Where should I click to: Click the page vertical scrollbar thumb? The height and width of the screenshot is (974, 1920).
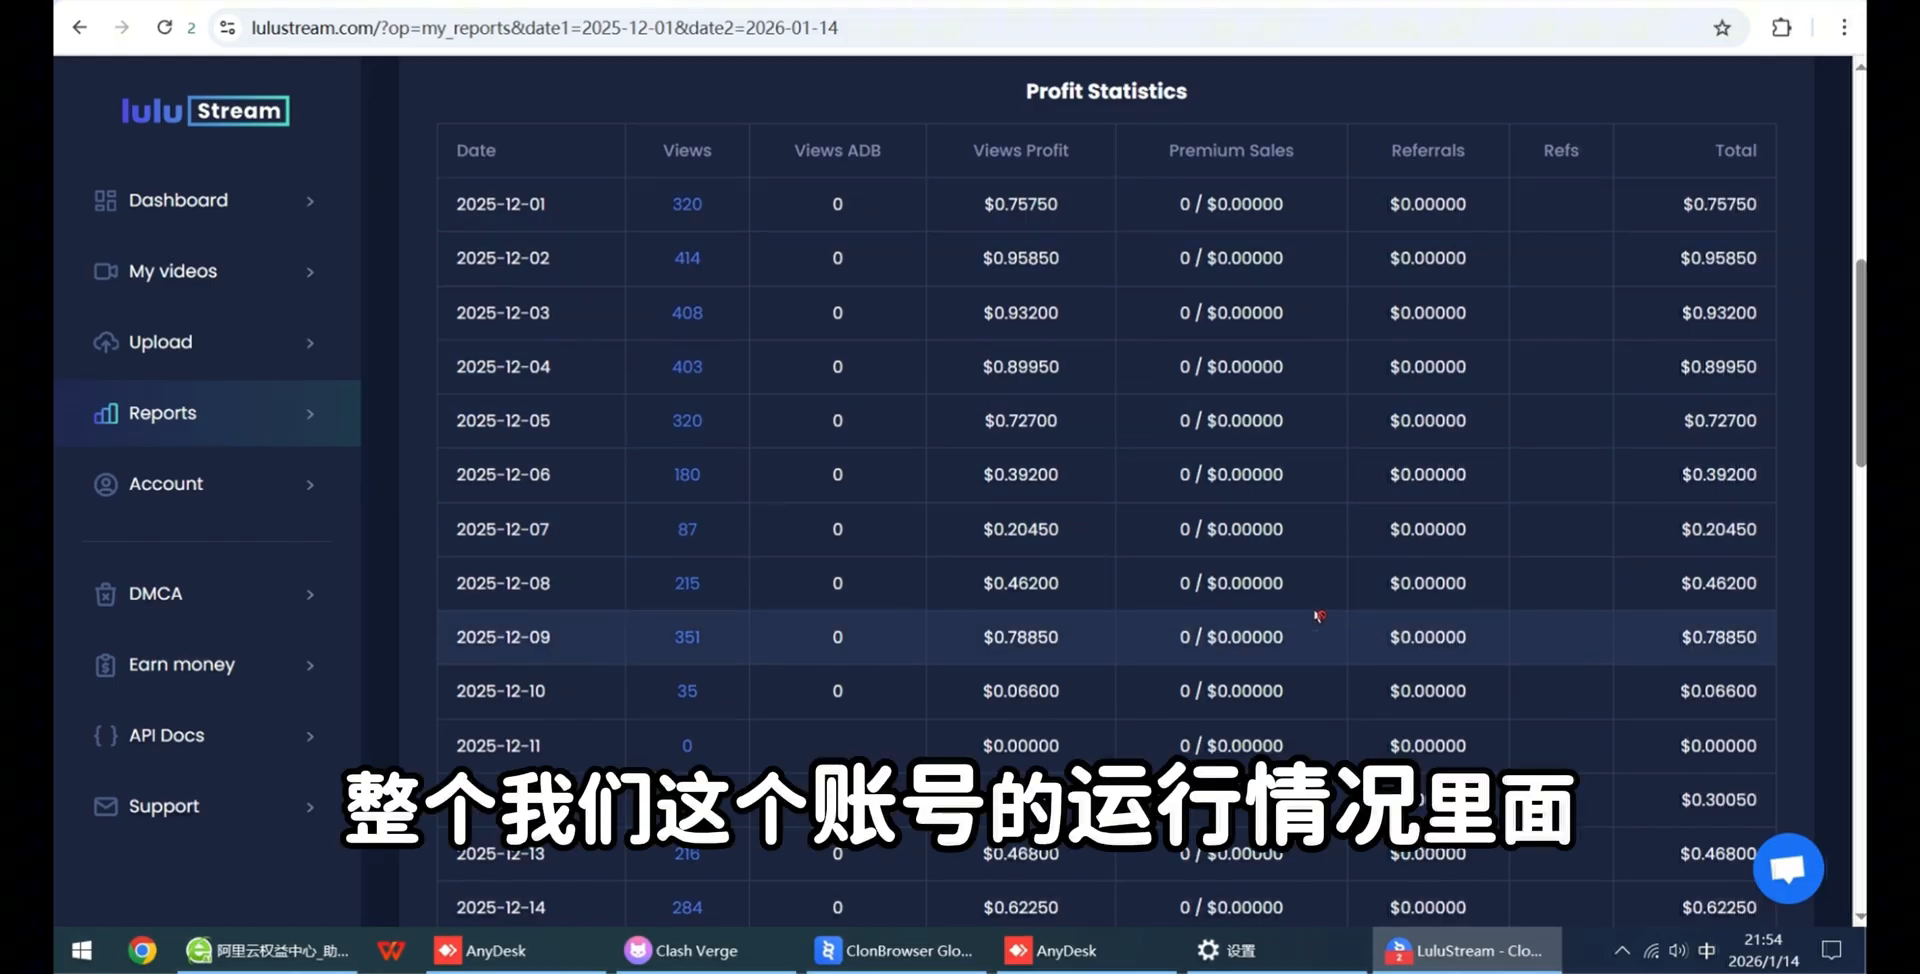pos(1860,363)
